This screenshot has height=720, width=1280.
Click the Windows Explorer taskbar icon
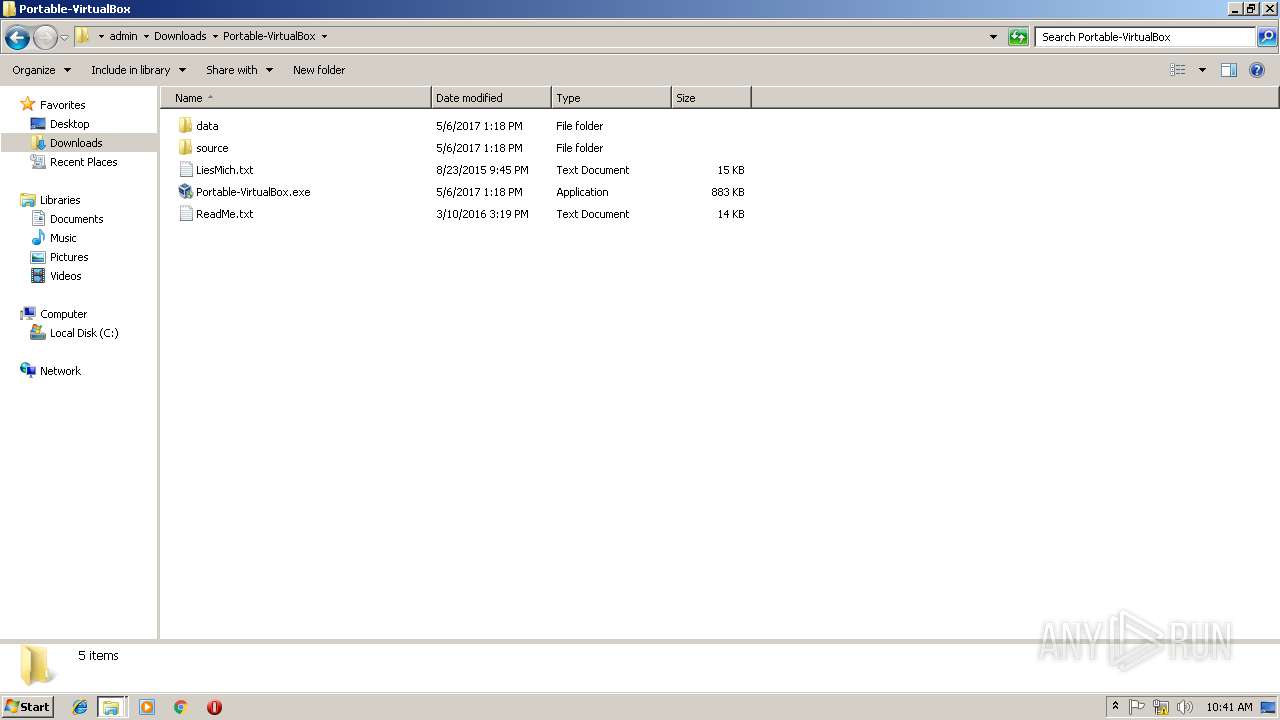111,707
